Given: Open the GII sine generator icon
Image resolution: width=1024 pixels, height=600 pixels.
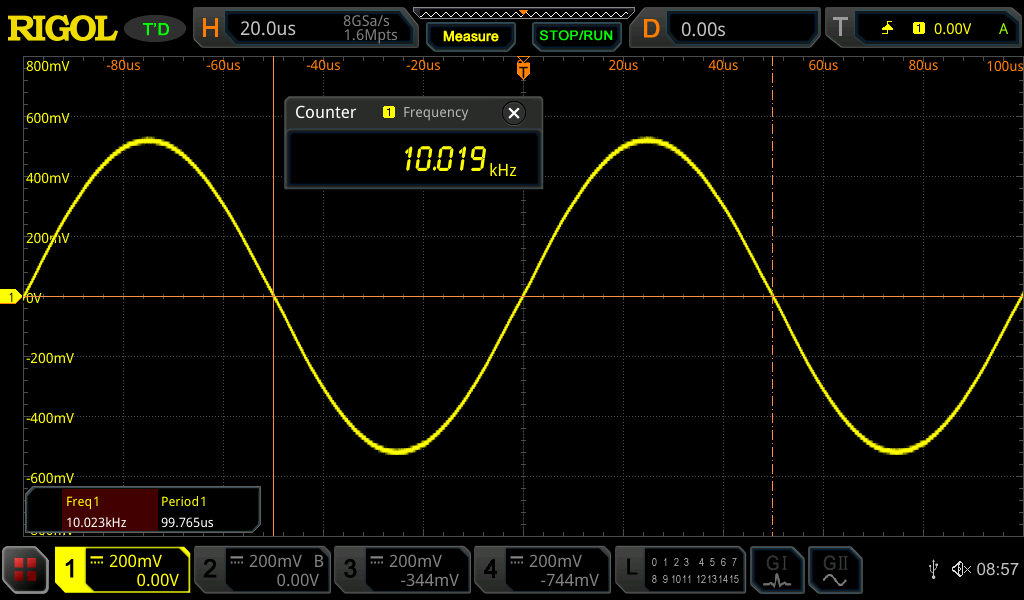Looking at the screenshot, I should coord(835,570).
